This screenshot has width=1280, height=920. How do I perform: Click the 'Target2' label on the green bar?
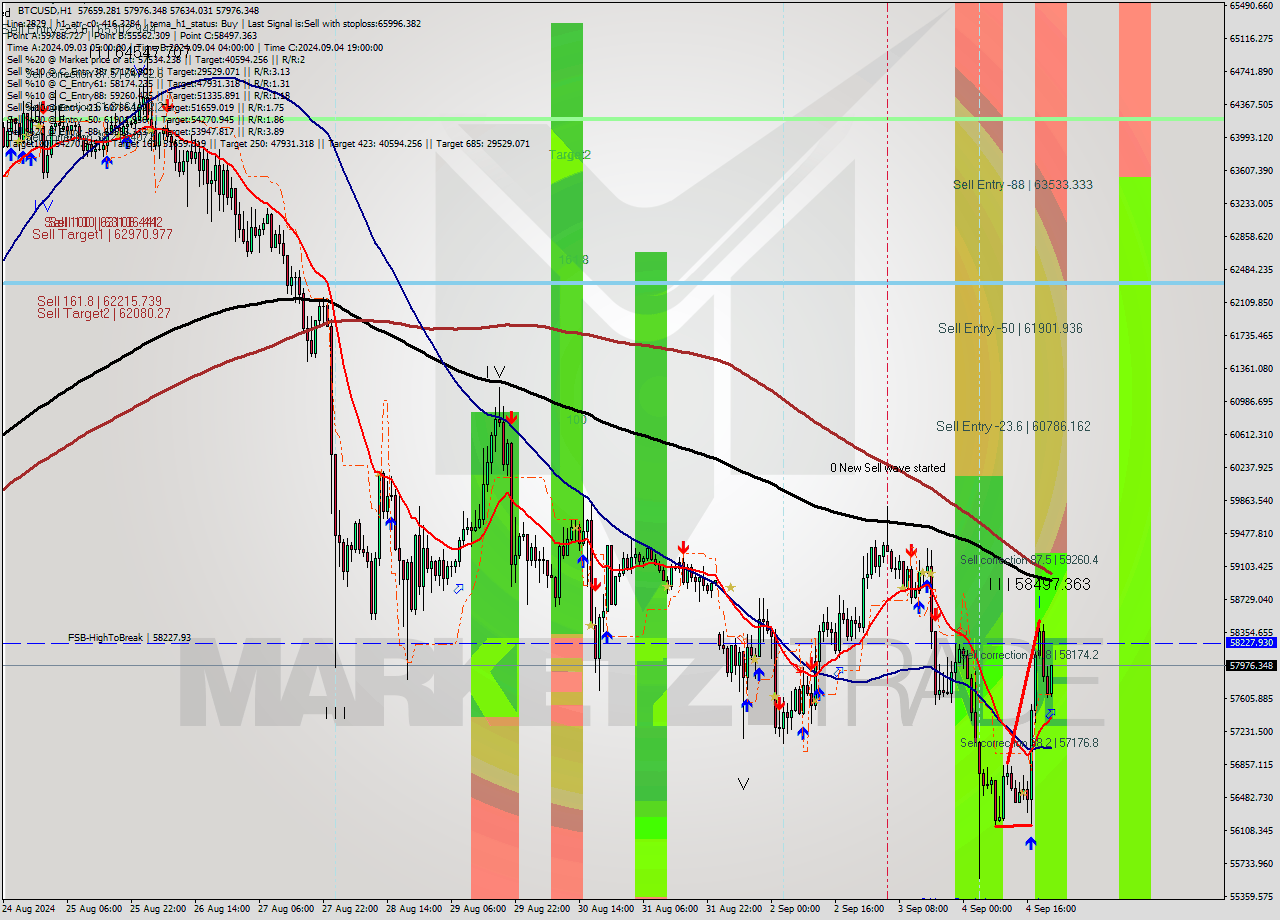tap(569, 155)
